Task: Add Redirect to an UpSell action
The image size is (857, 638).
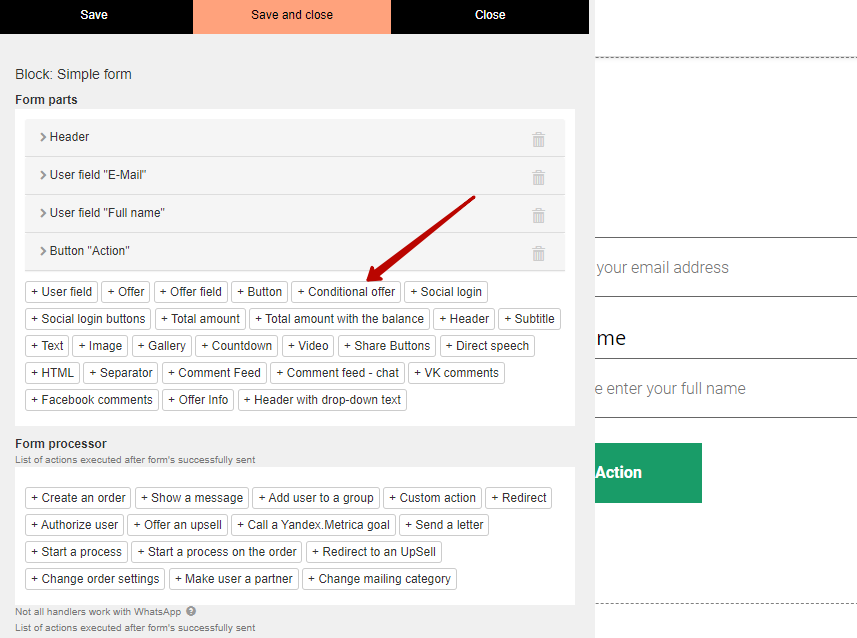Action: coord(374,552)
